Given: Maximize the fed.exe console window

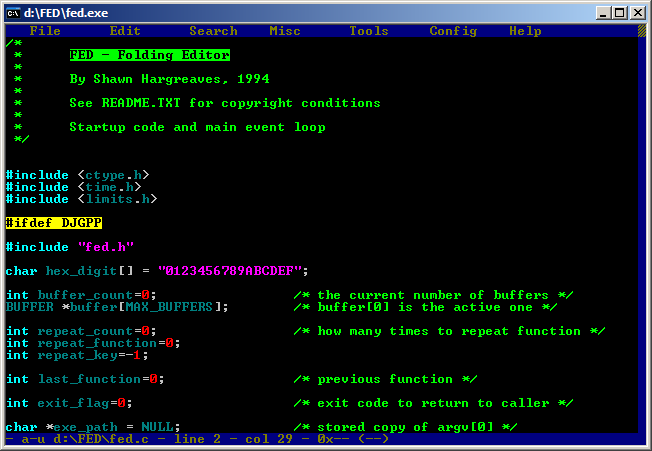Looking at the screenshot, I should click(620, 12).
